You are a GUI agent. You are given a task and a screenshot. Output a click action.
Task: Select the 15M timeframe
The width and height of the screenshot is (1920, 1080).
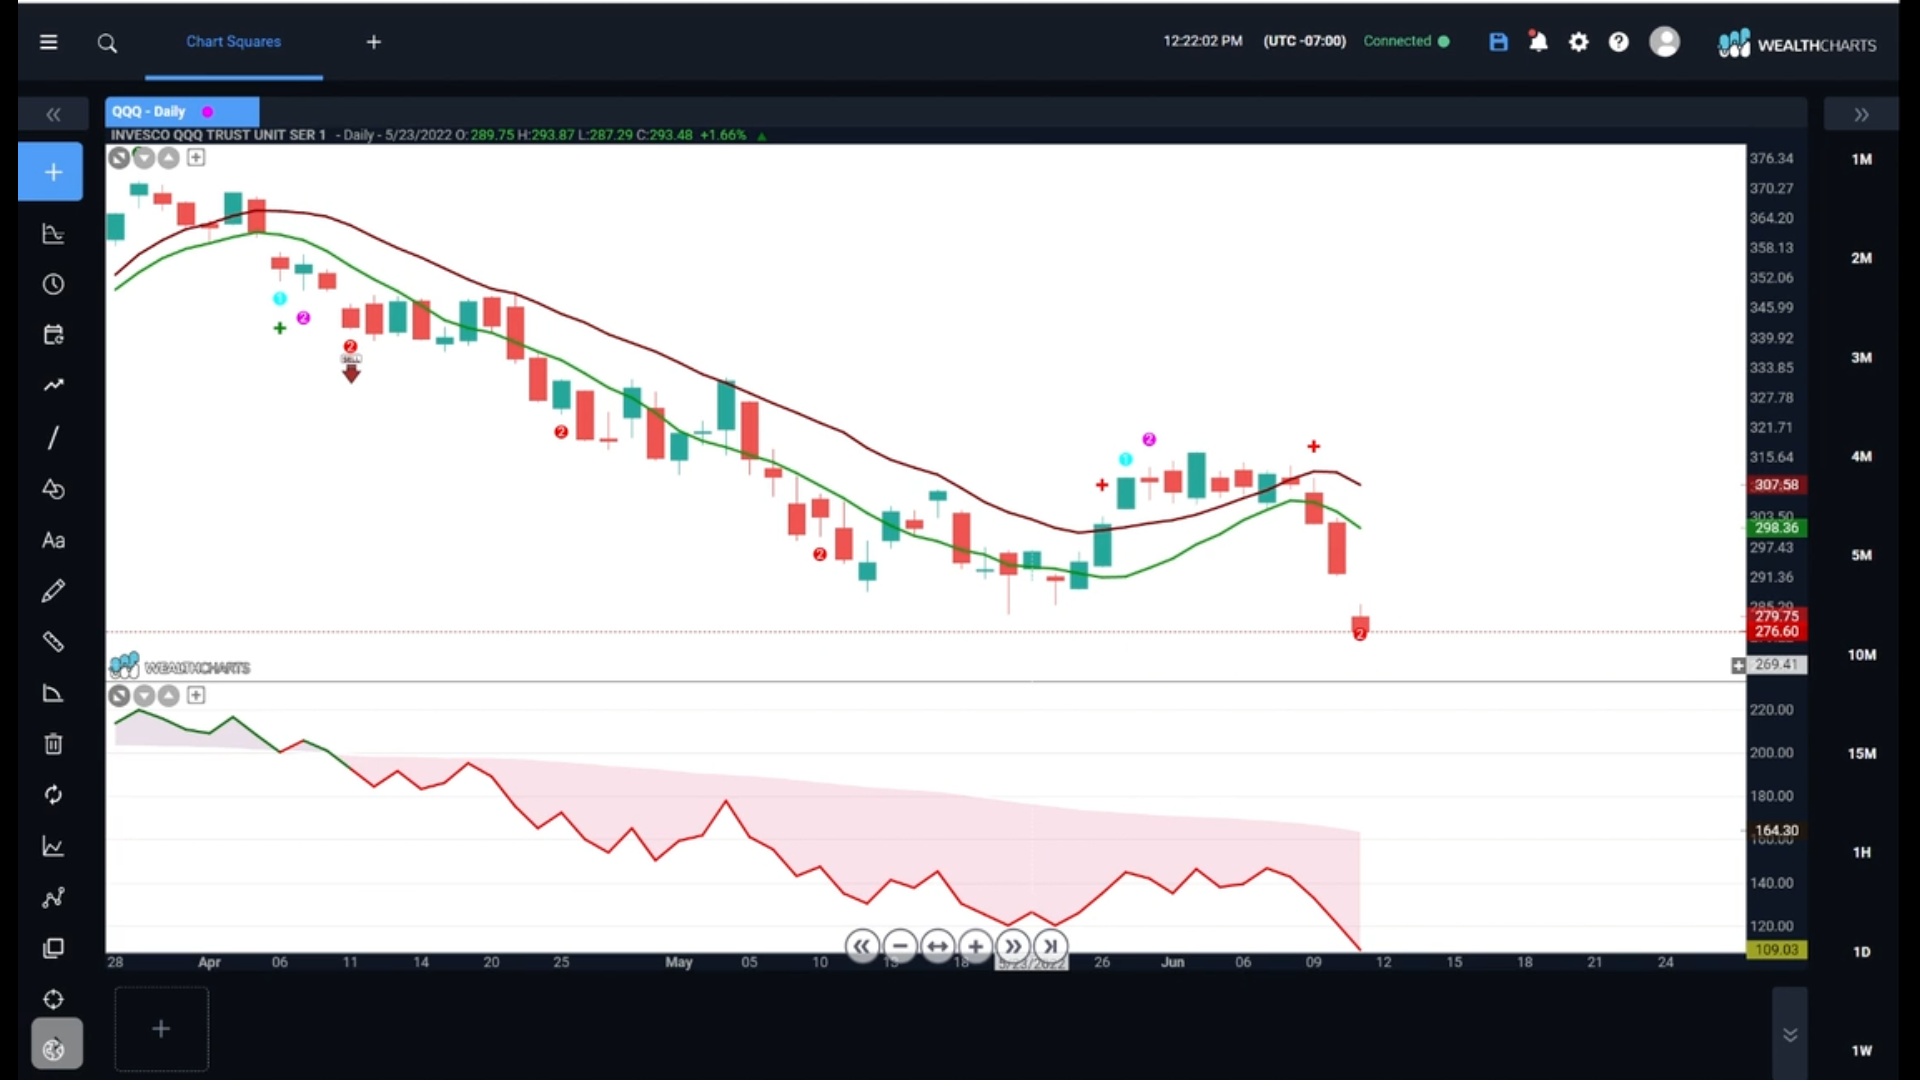(x=1861, y=754)
